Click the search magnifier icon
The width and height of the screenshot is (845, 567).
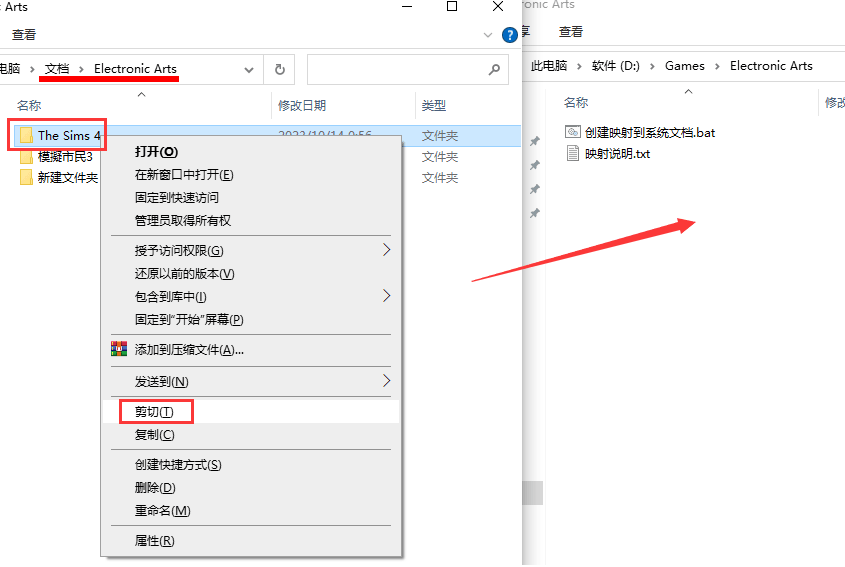pyautogui.click(x=494, y=70)
